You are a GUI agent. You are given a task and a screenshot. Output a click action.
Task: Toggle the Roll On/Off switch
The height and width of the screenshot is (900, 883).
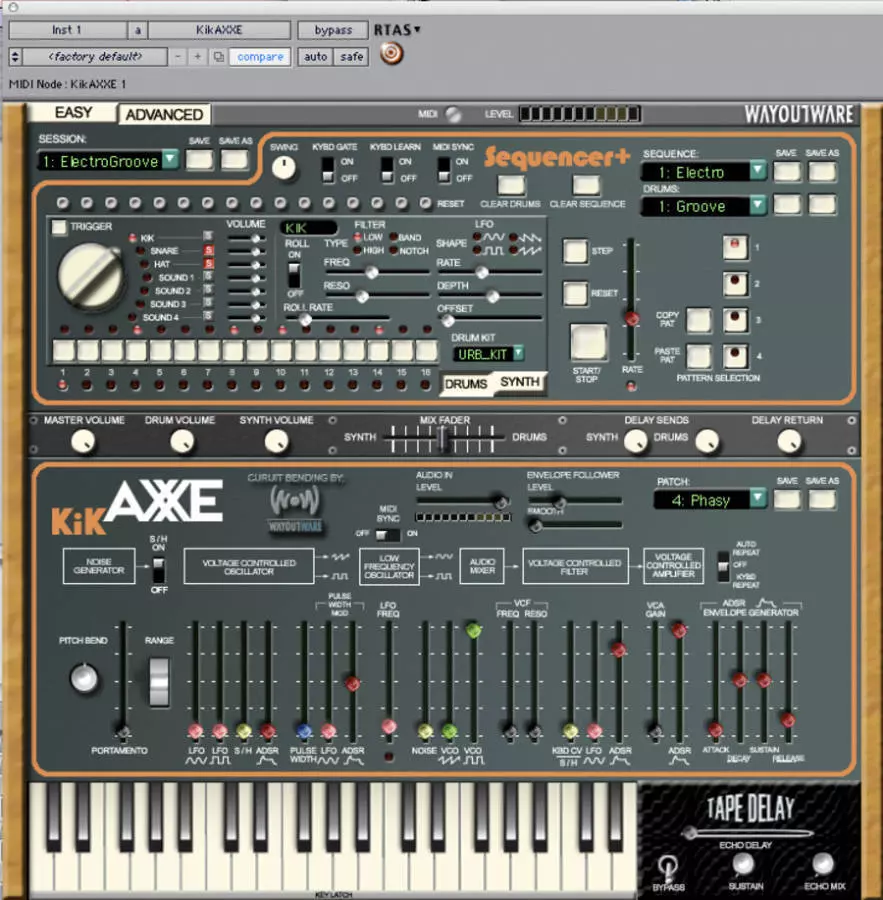294,276
